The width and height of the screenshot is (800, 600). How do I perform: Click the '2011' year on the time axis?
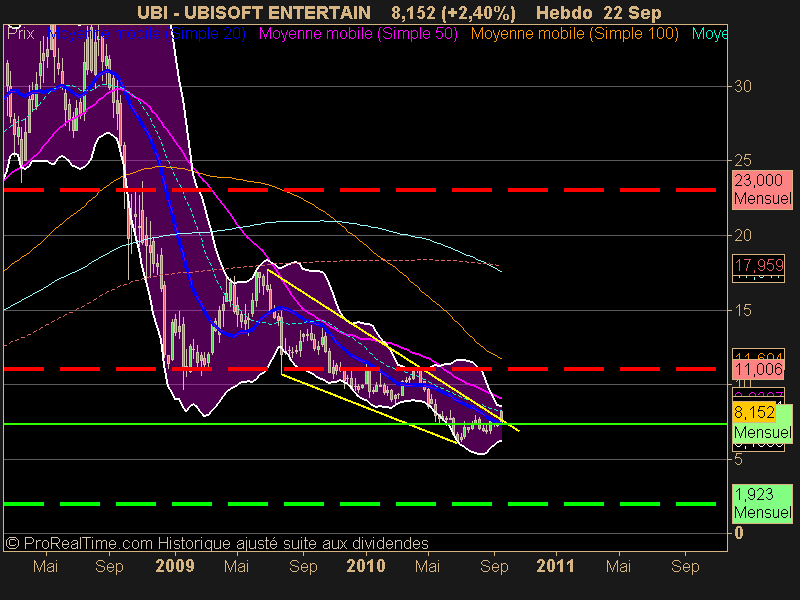[x=555, y=566]
